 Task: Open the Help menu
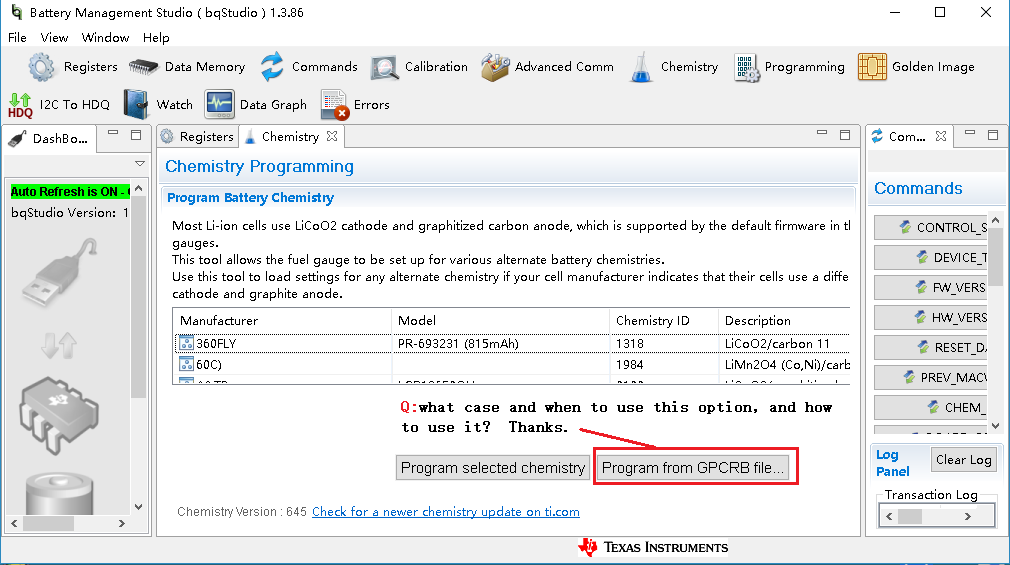point(156,38)
